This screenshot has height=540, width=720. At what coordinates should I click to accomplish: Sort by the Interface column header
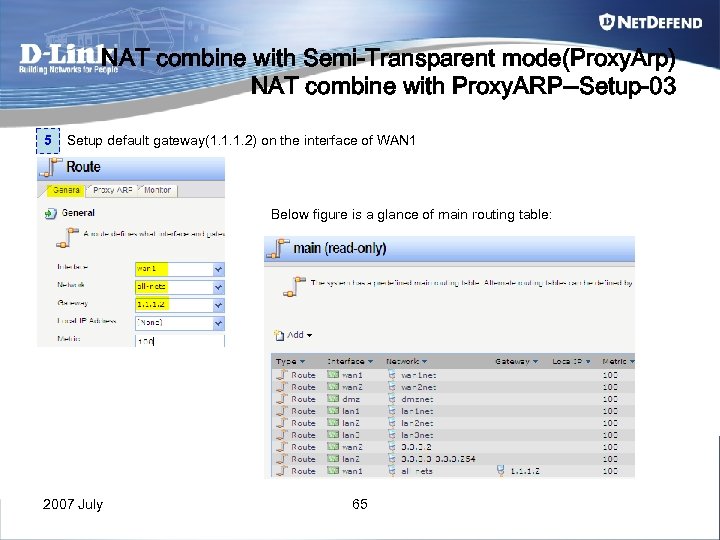350,361
